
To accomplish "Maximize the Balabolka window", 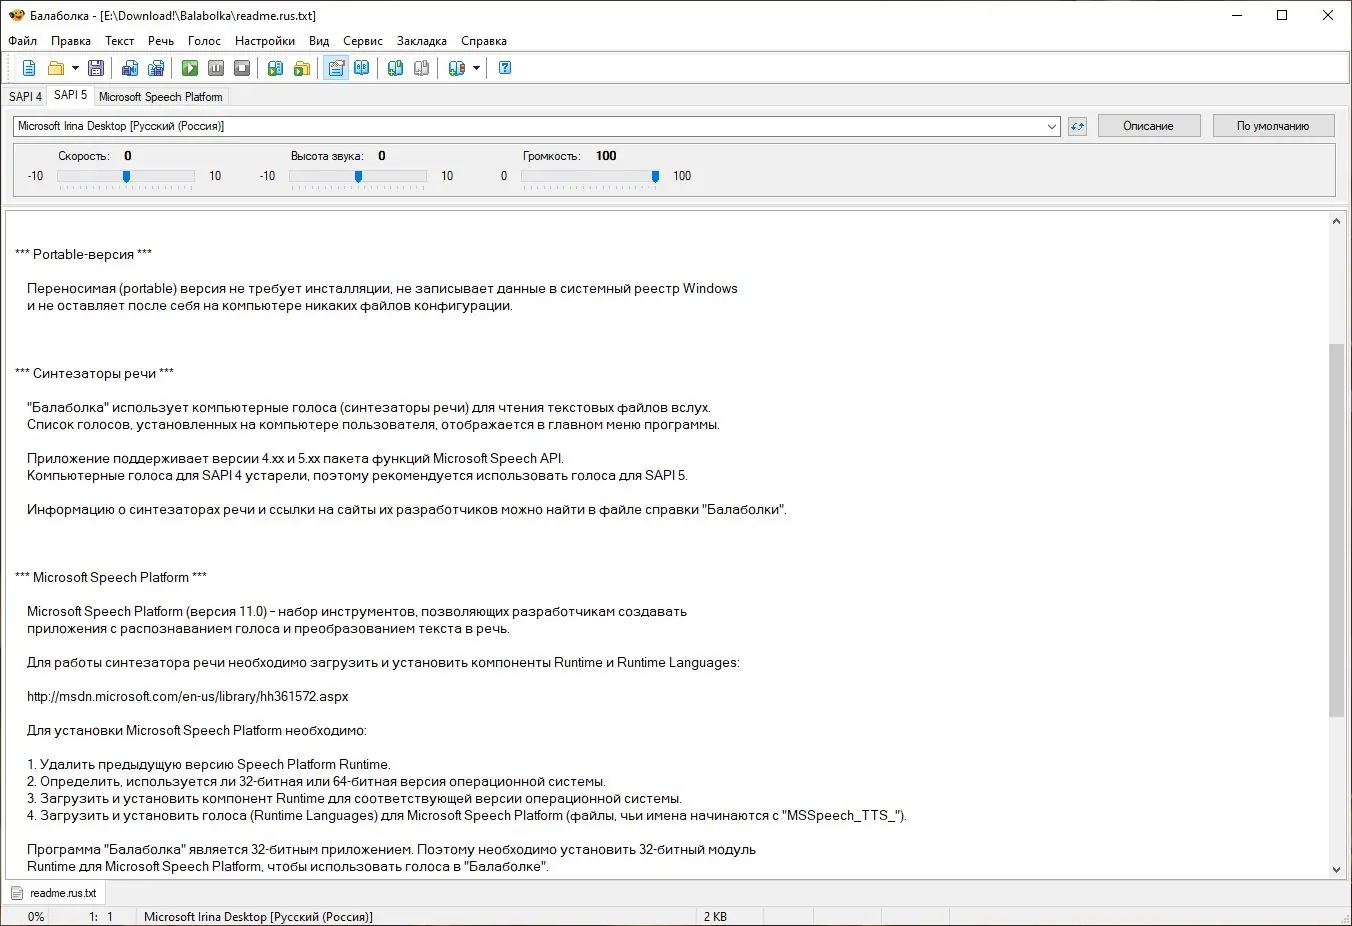I will click(1282, 15).
